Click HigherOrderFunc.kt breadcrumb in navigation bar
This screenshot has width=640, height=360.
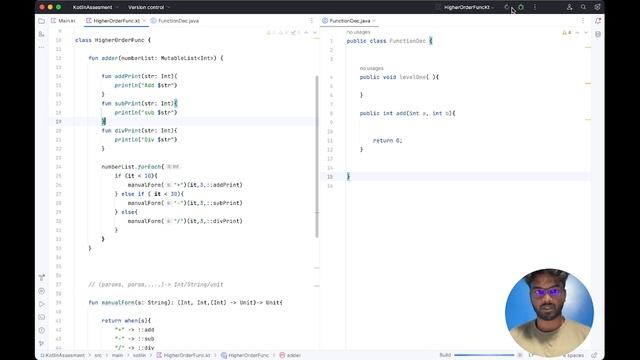tap(183, 356)
